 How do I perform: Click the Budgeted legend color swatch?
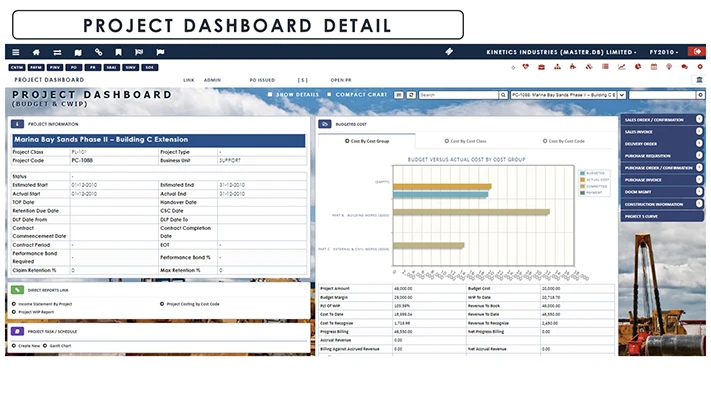pos(582,172)
